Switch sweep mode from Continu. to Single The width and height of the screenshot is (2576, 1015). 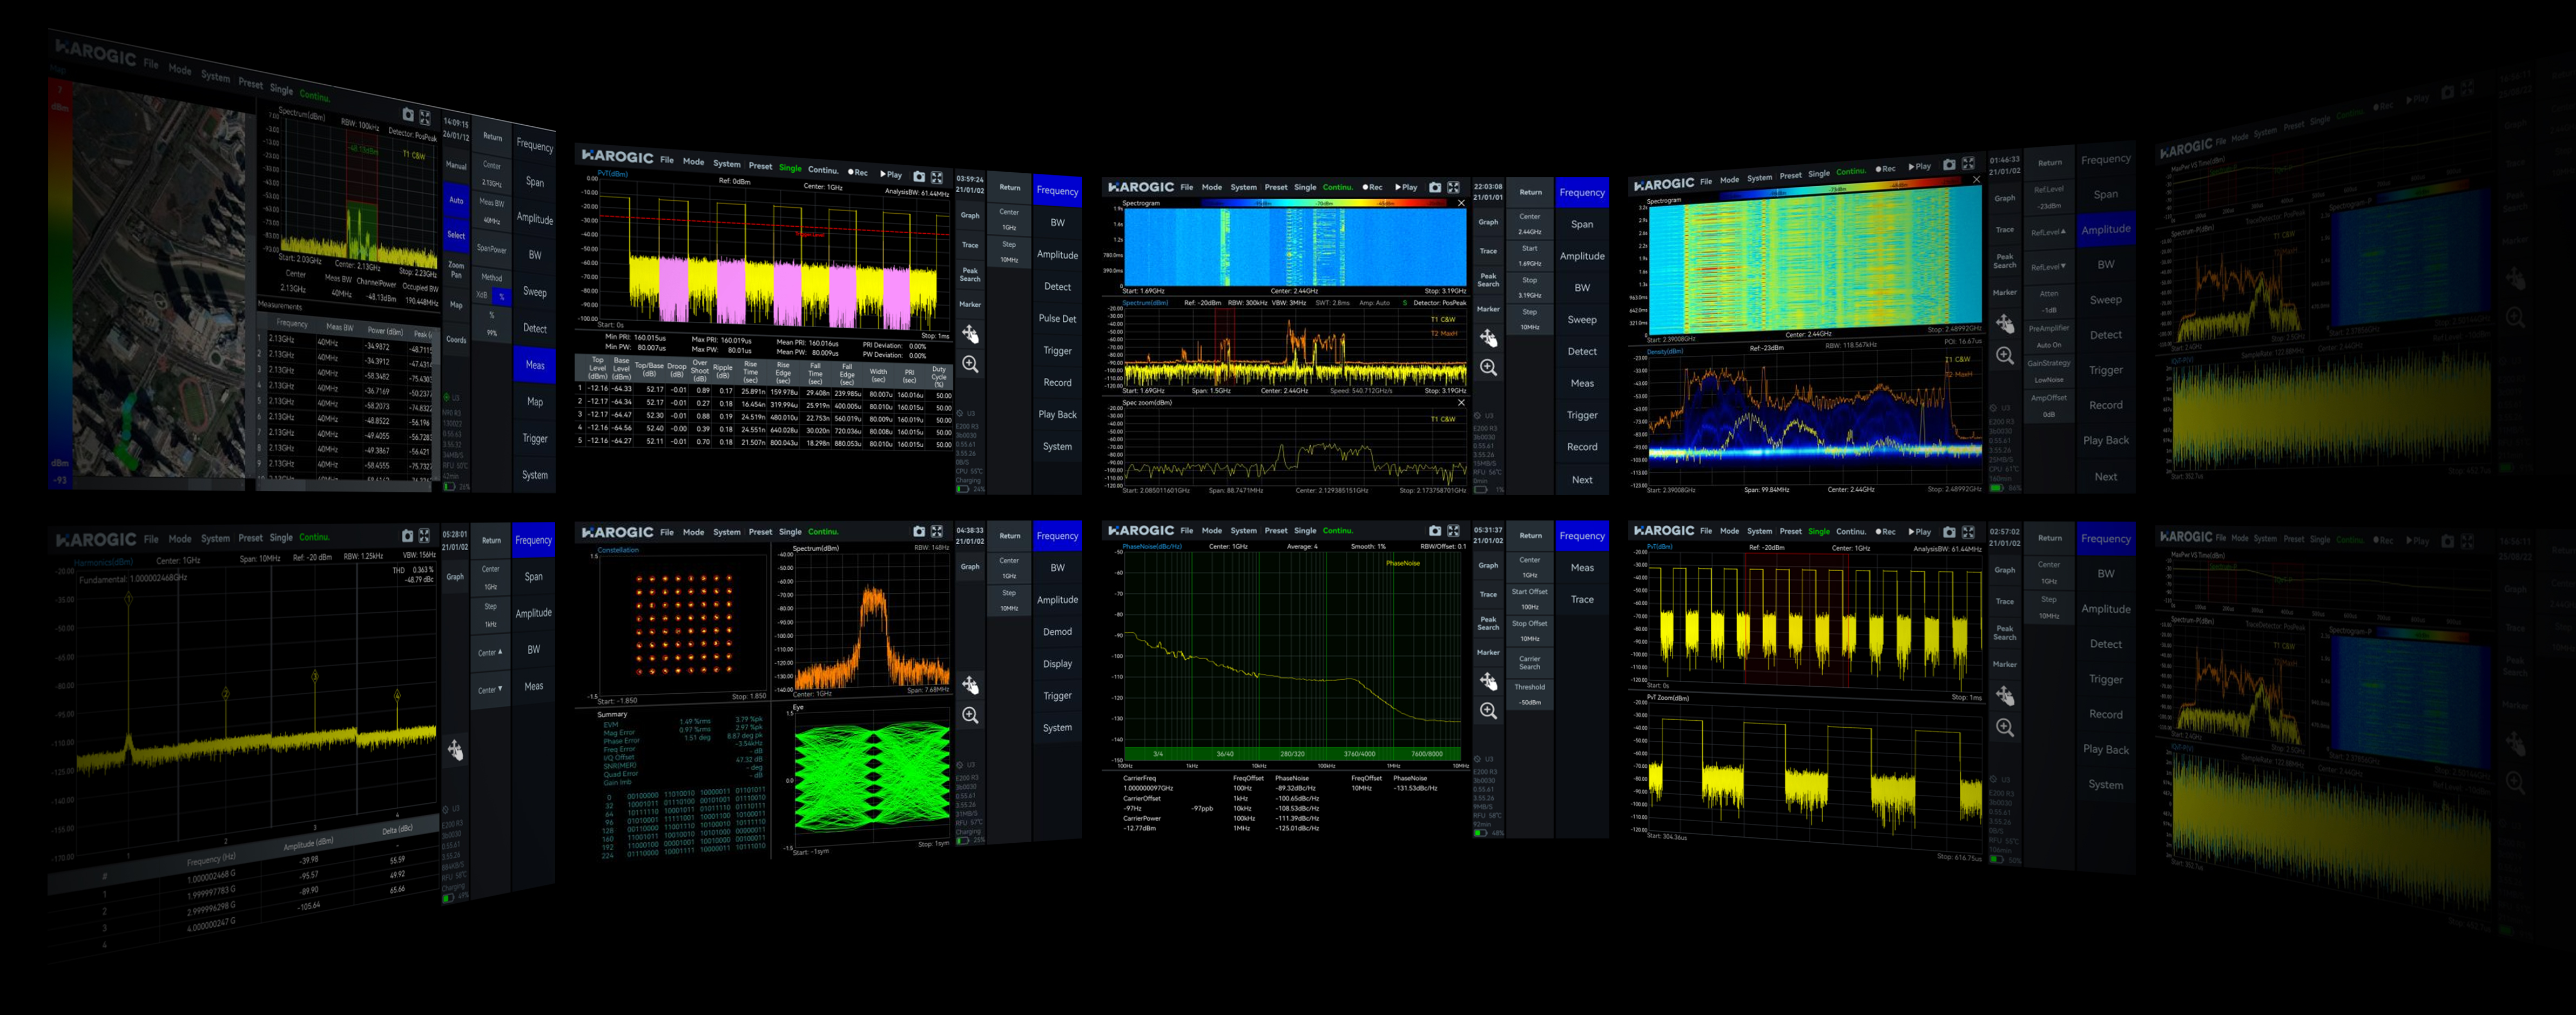(1305, 188)
